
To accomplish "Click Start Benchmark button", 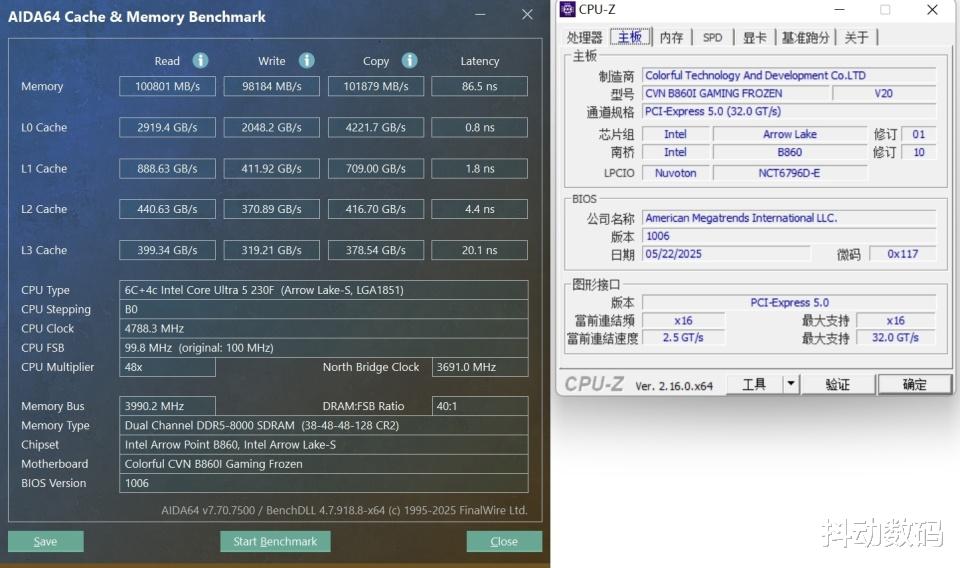I will pos(275,541).
